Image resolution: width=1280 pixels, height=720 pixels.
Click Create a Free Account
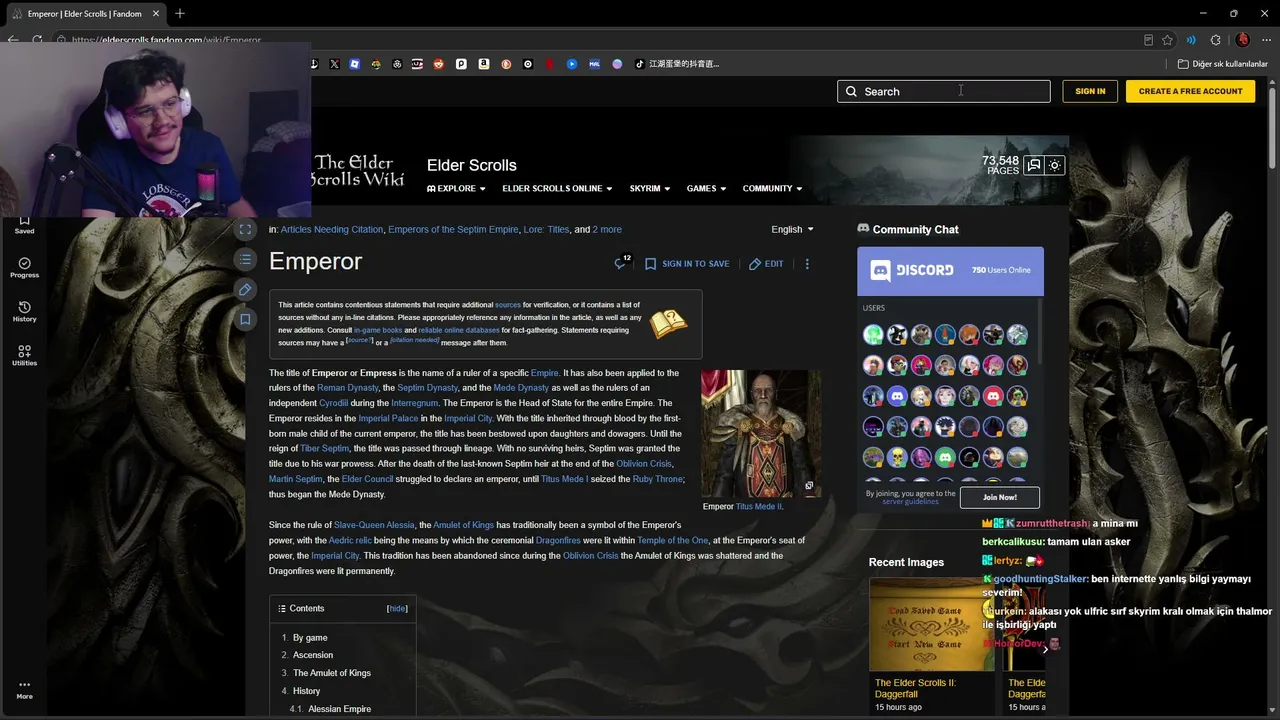point(1190,91)
